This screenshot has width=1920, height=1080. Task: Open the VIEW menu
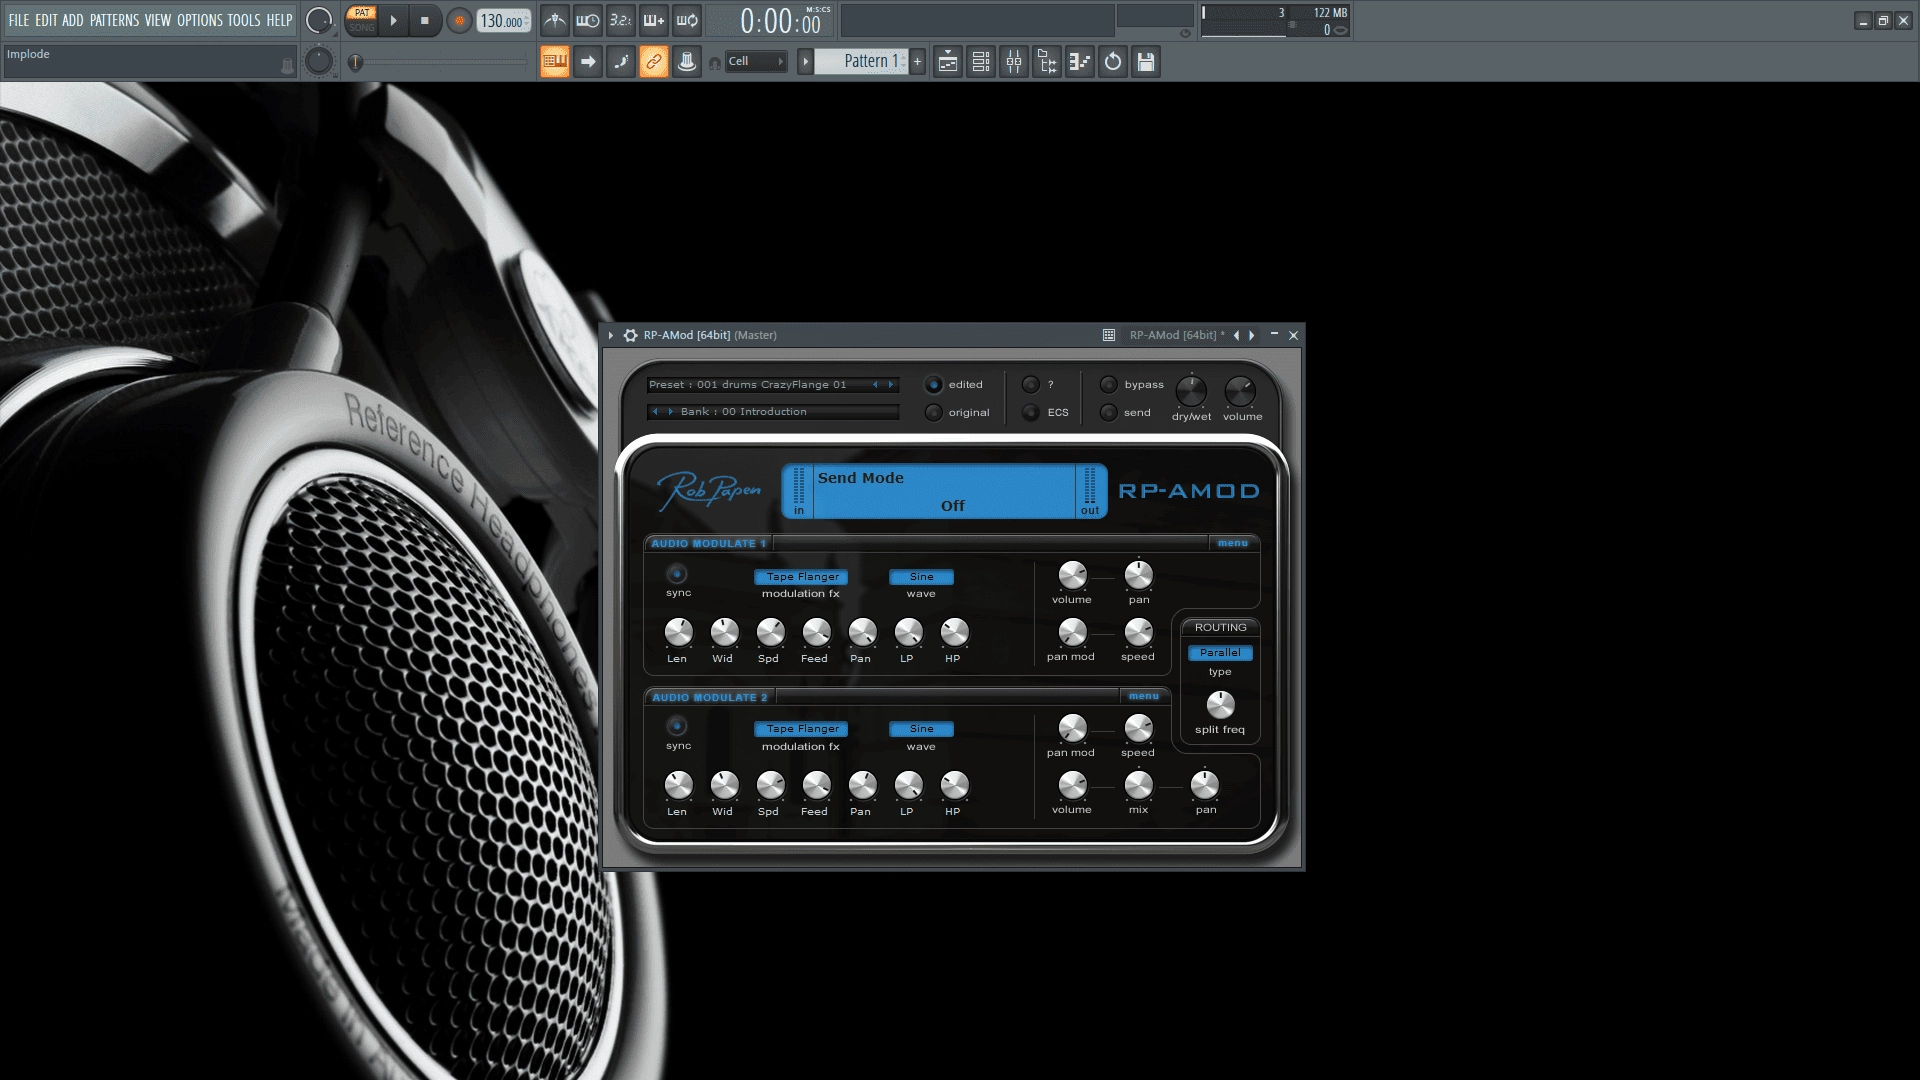pyautogui.click(x=158, y=20)
